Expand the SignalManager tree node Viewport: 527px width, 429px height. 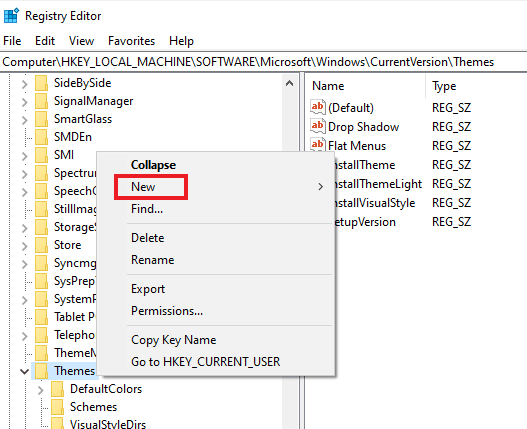tap(25, 102)
